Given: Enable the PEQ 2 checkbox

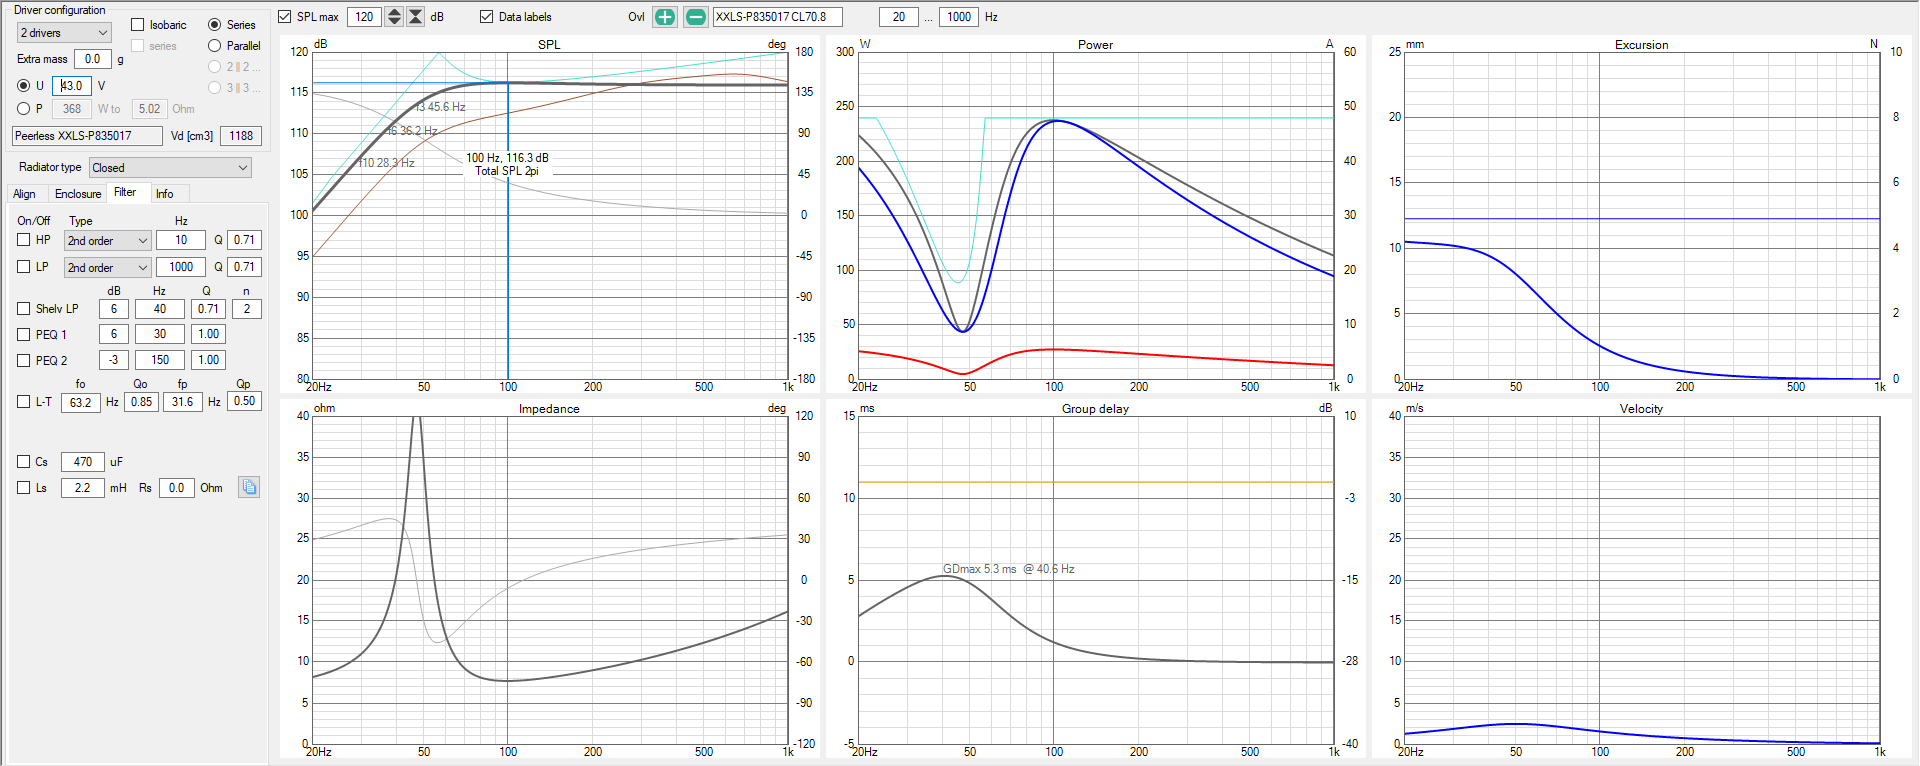Looking at the screenshot, I should [x=24, y=361].
